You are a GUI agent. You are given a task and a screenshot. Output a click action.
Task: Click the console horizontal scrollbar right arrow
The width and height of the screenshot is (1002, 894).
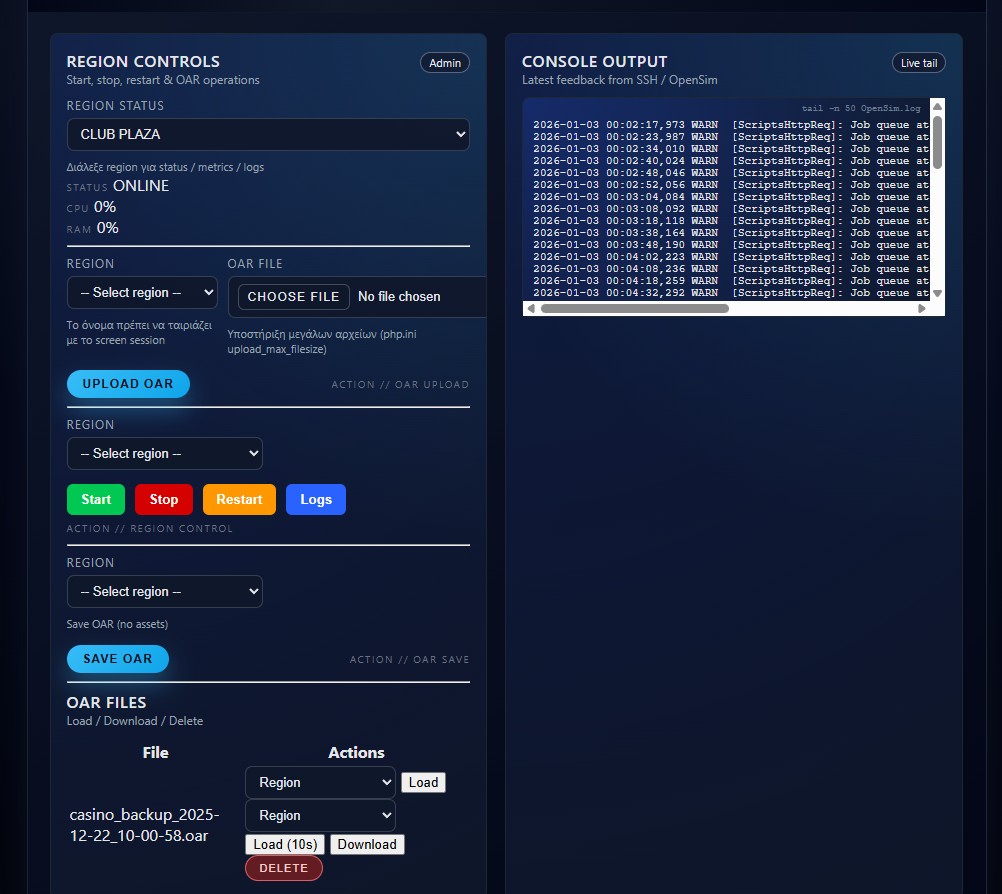coord(922,309)
